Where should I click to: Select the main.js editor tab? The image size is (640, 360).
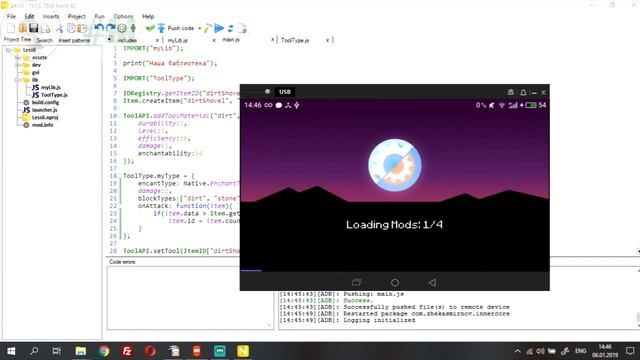231,40
